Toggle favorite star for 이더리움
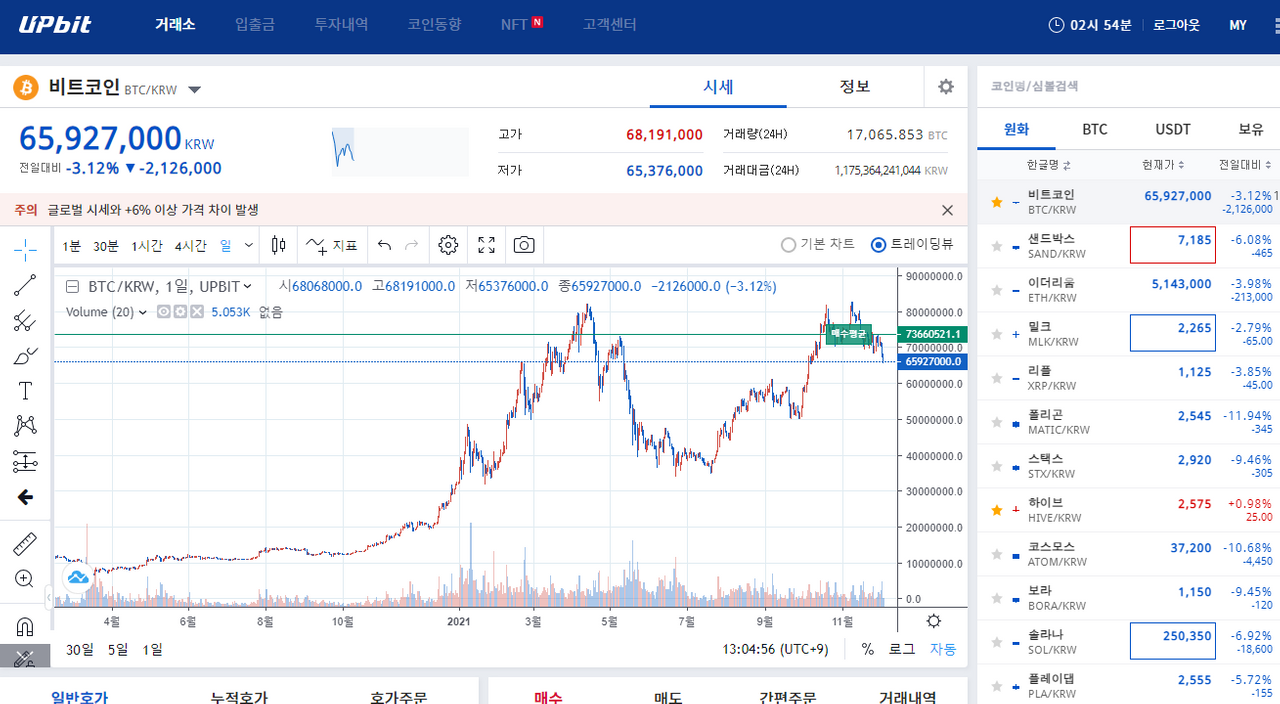 (996, 290)
